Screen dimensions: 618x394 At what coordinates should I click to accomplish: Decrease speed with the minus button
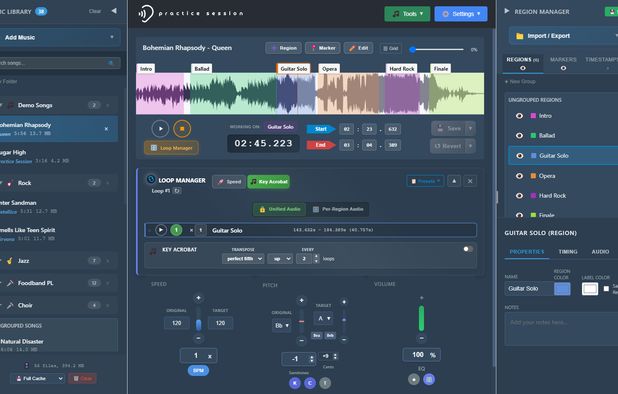click(x=198, y=338)
